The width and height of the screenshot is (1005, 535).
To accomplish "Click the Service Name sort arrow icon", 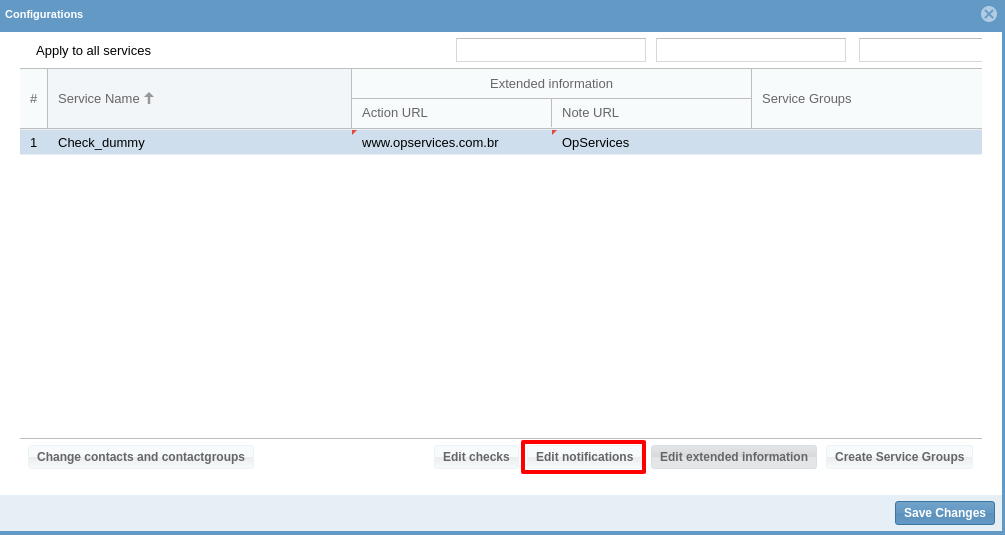I will click(149, 98).
